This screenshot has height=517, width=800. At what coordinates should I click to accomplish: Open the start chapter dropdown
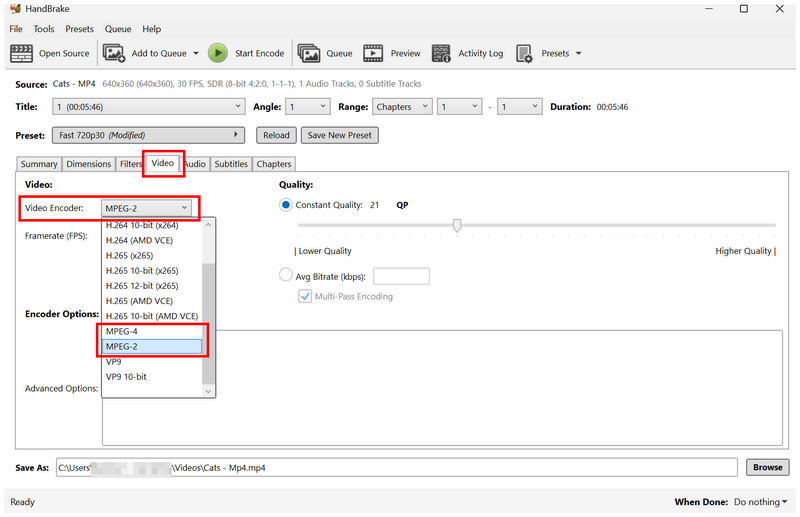[459, 107]
